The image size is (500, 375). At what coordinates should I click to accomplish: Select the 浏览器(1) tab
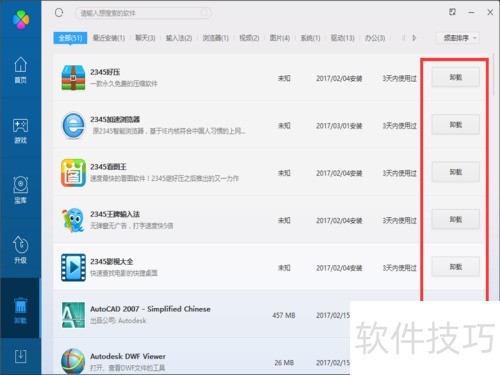(216, 38)
